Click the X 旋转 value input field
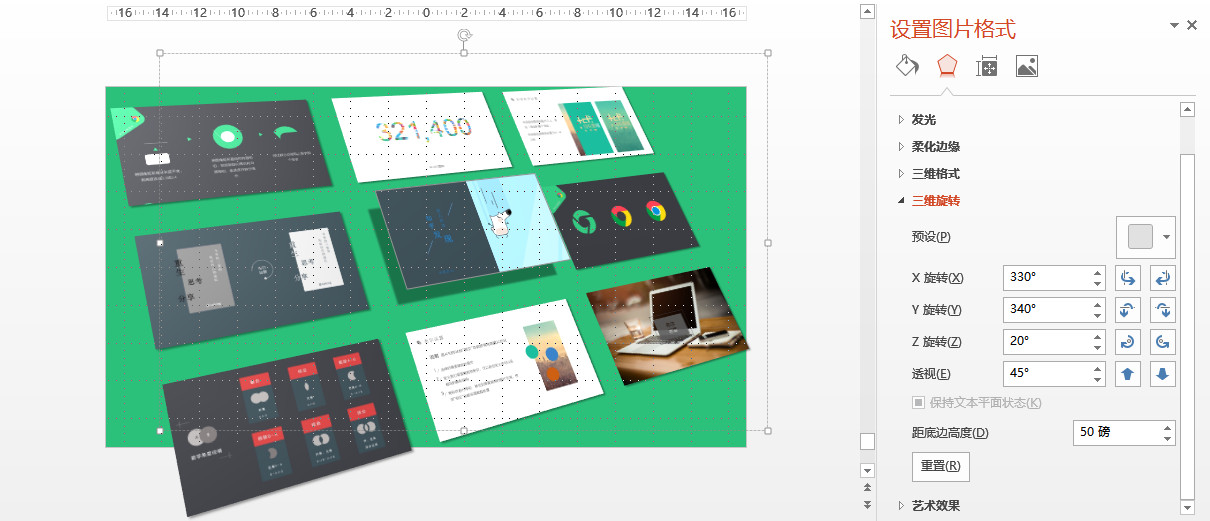Screen dimensions: 1210x521 pos(1046,278)
